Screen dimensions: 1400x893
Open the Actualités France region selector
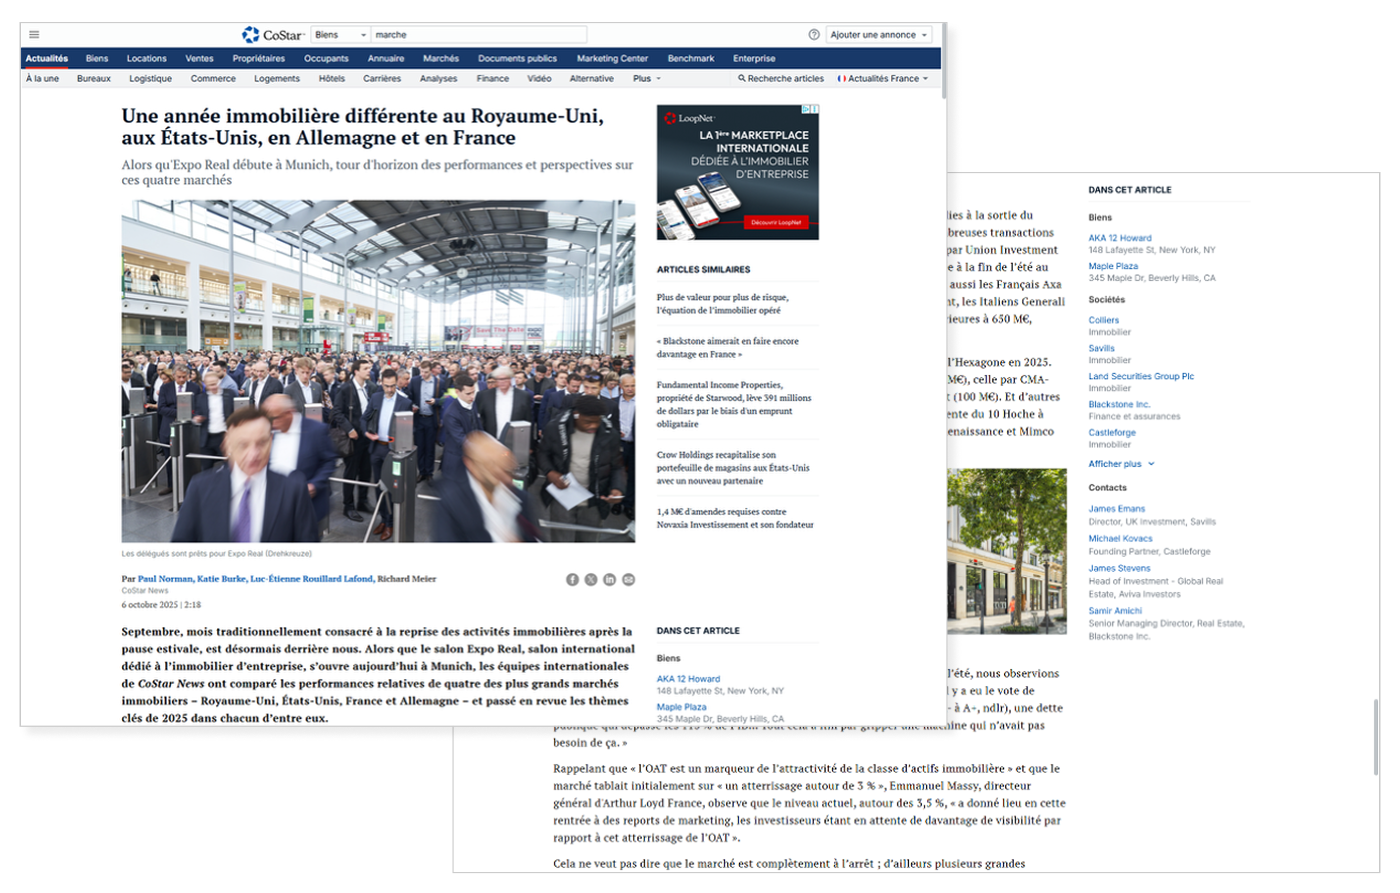coord(883,79)
